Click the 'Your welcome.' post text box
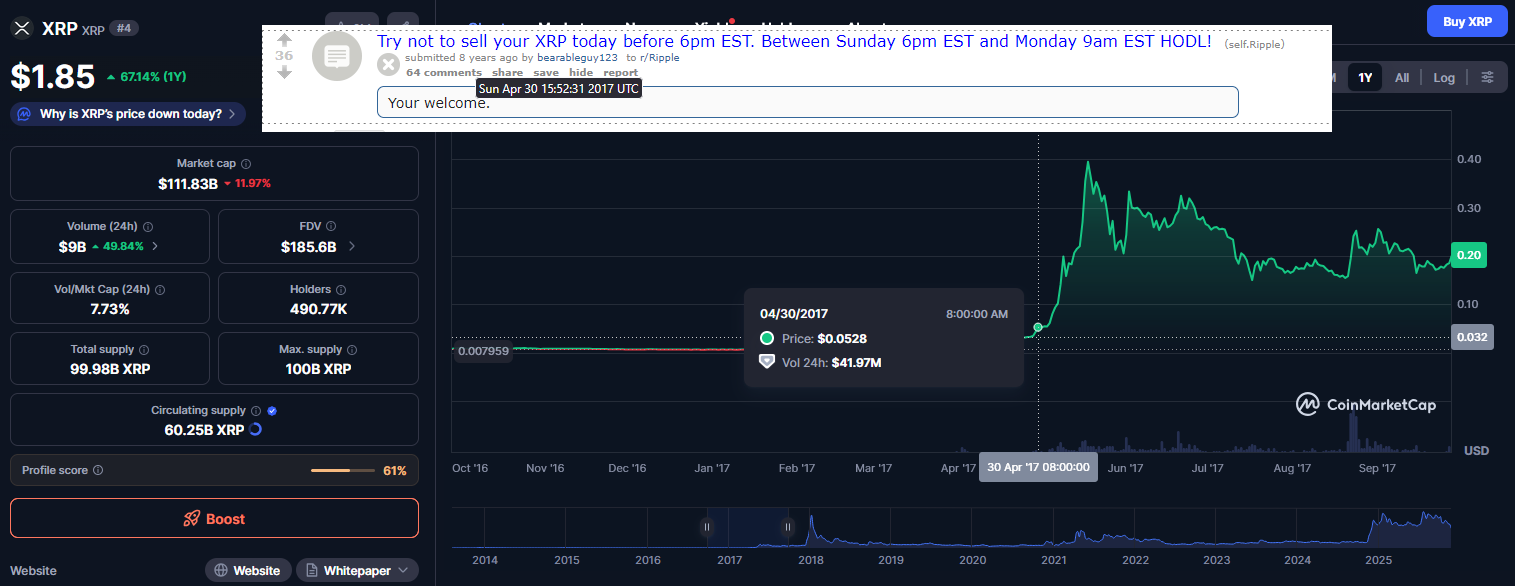 click(807, 102)
